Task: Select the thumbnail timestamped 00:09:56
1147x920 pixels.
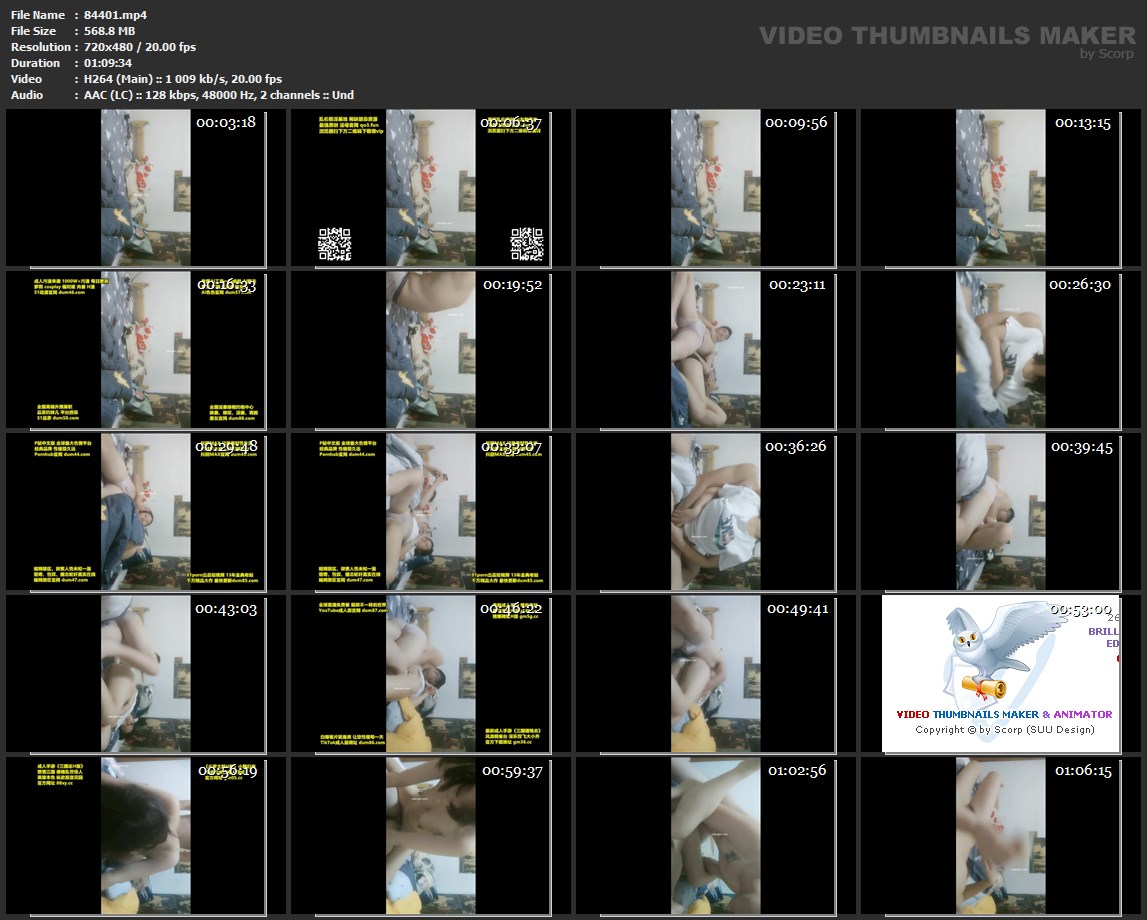Action: 714,188
